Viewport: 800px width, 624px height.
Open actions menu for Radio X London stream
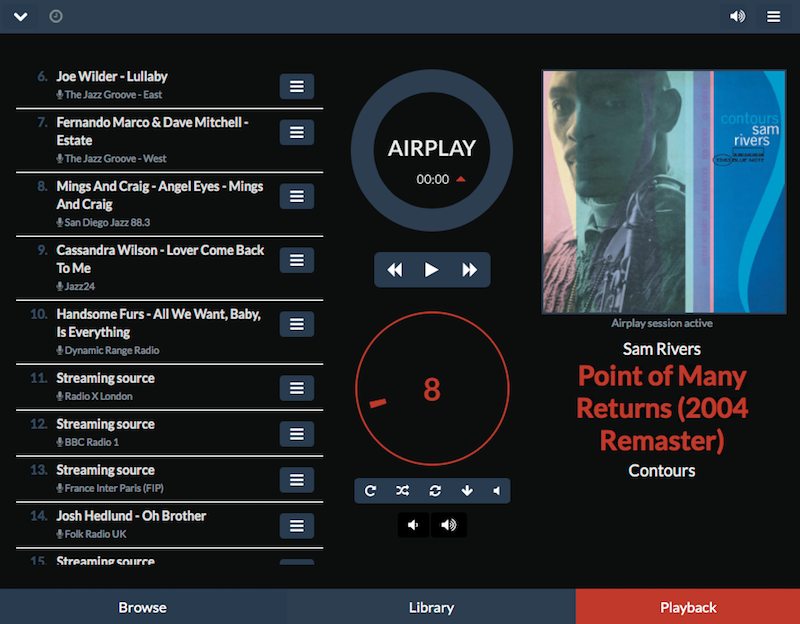pyautogui.click(x=297, y=388)
